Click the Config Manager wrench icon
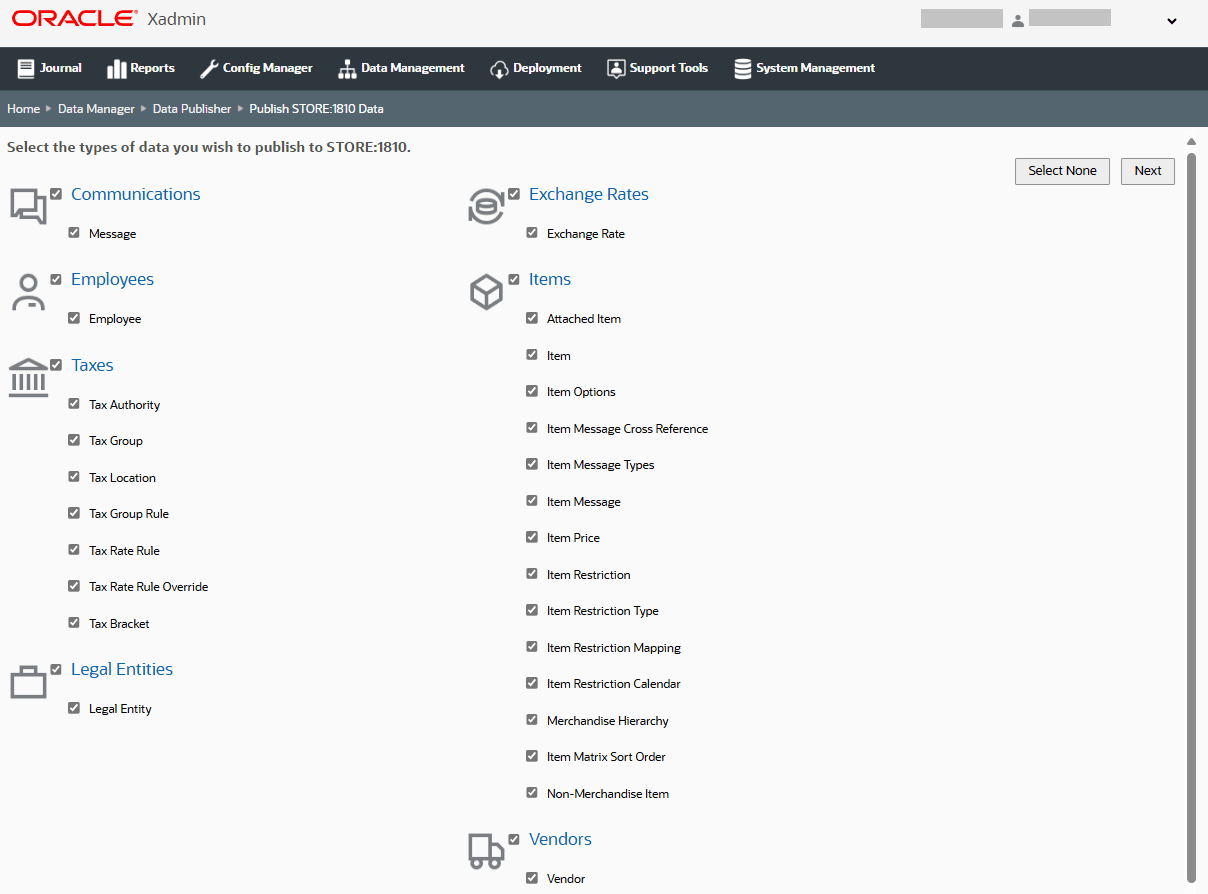 coord(208,68)
